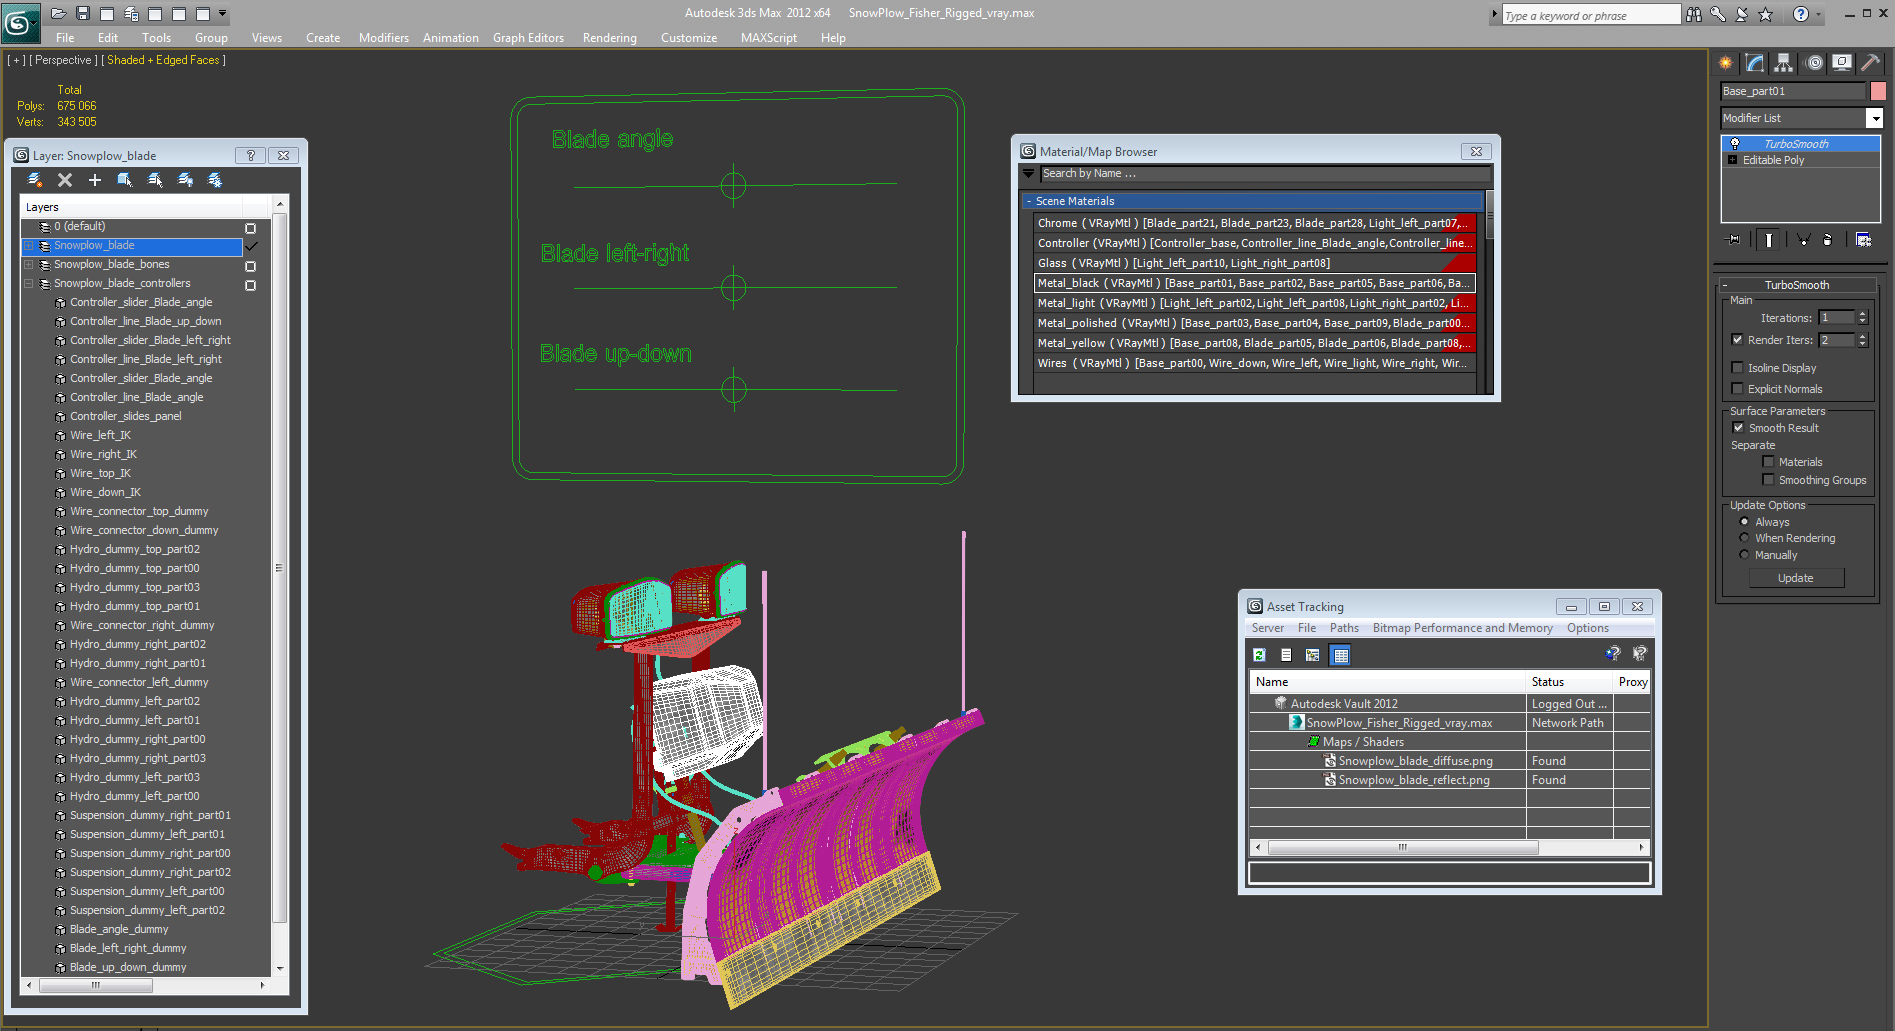Viewport: 1895px width, 1031px height.
Task: Expand the Editable Poly plus box
Action: click(x=1733, y=160)
